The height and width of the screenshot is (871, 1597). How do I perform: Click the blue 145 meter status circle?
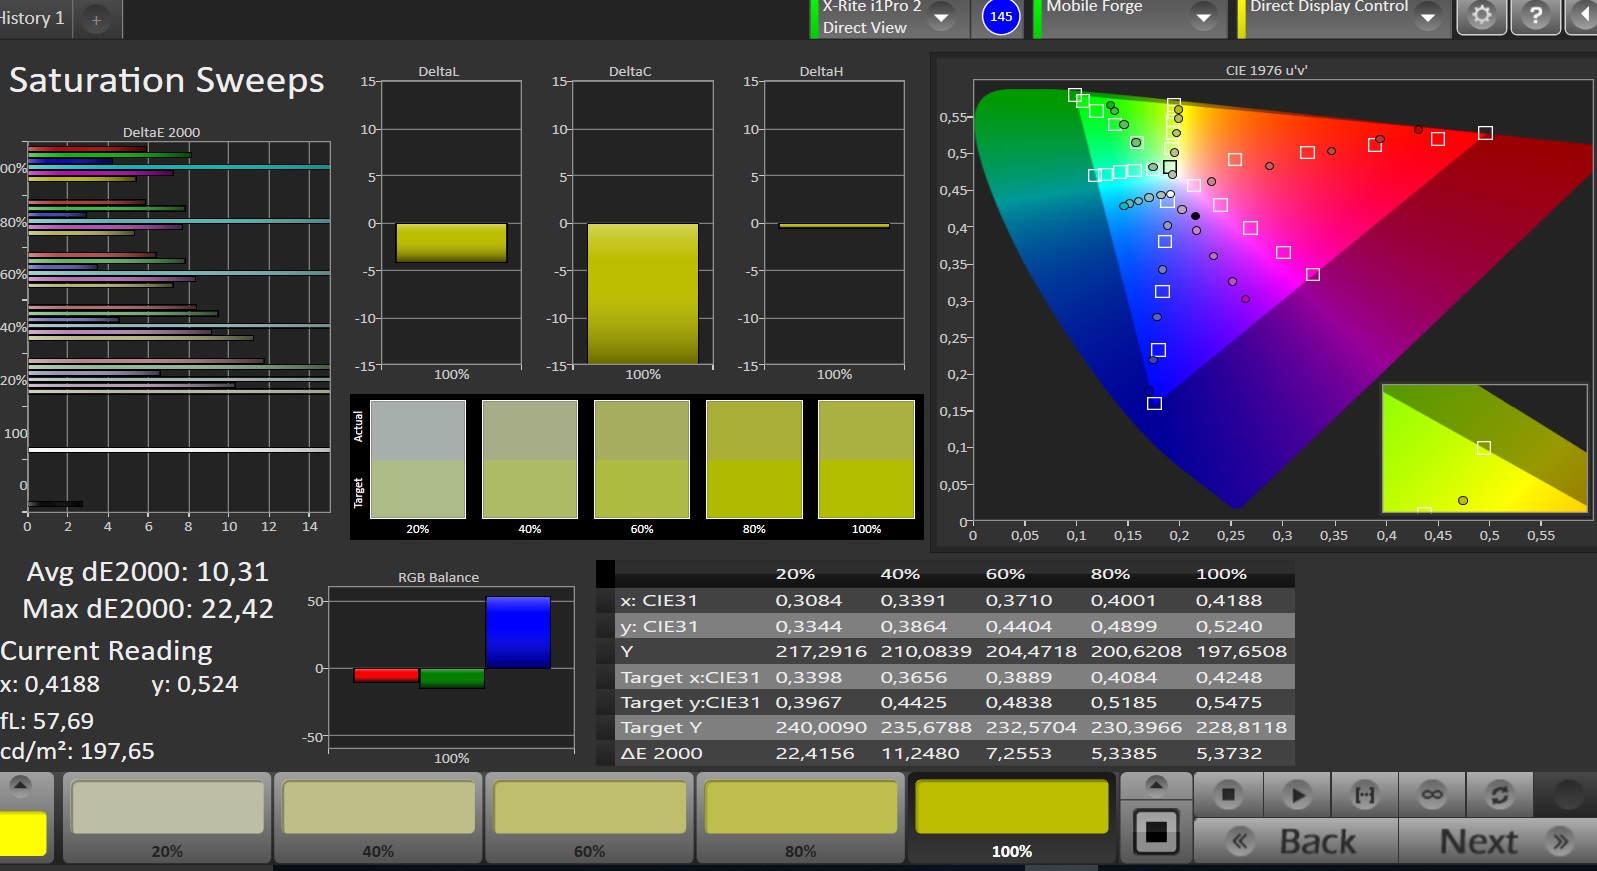1001,17
